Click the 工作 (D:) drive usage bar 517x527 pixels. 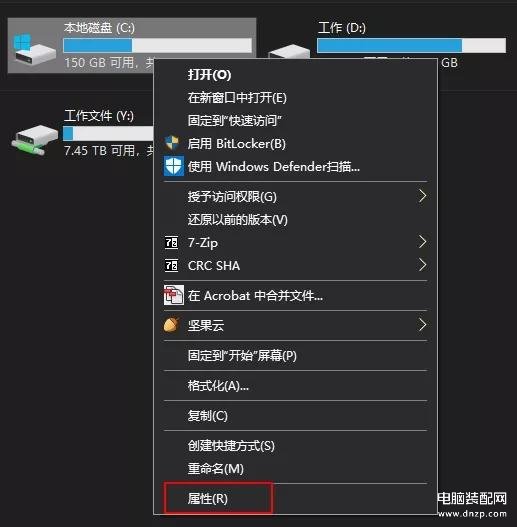pyautogui.click(x=411, y=45)
